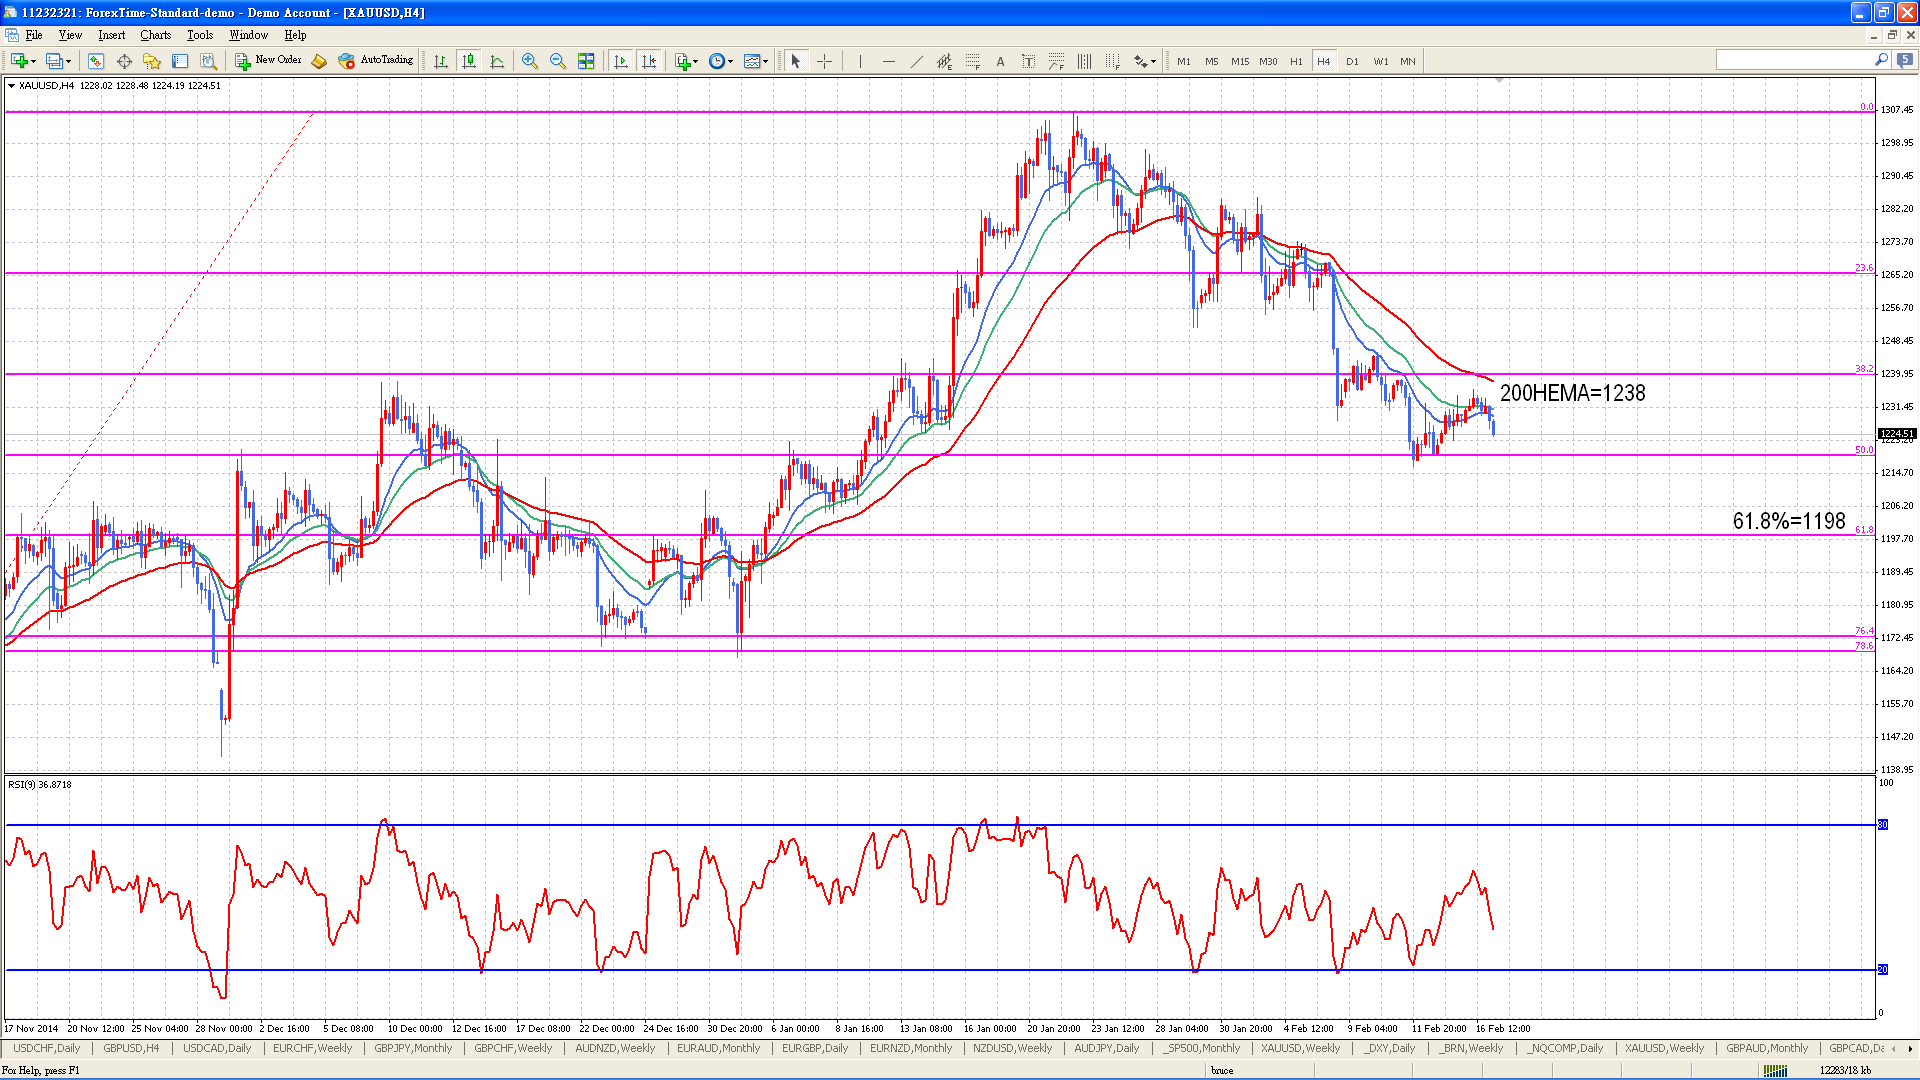This screenshot has height=1080, width=1920.
Task: Switch chart to bar chart
Action: coord(441,61)
